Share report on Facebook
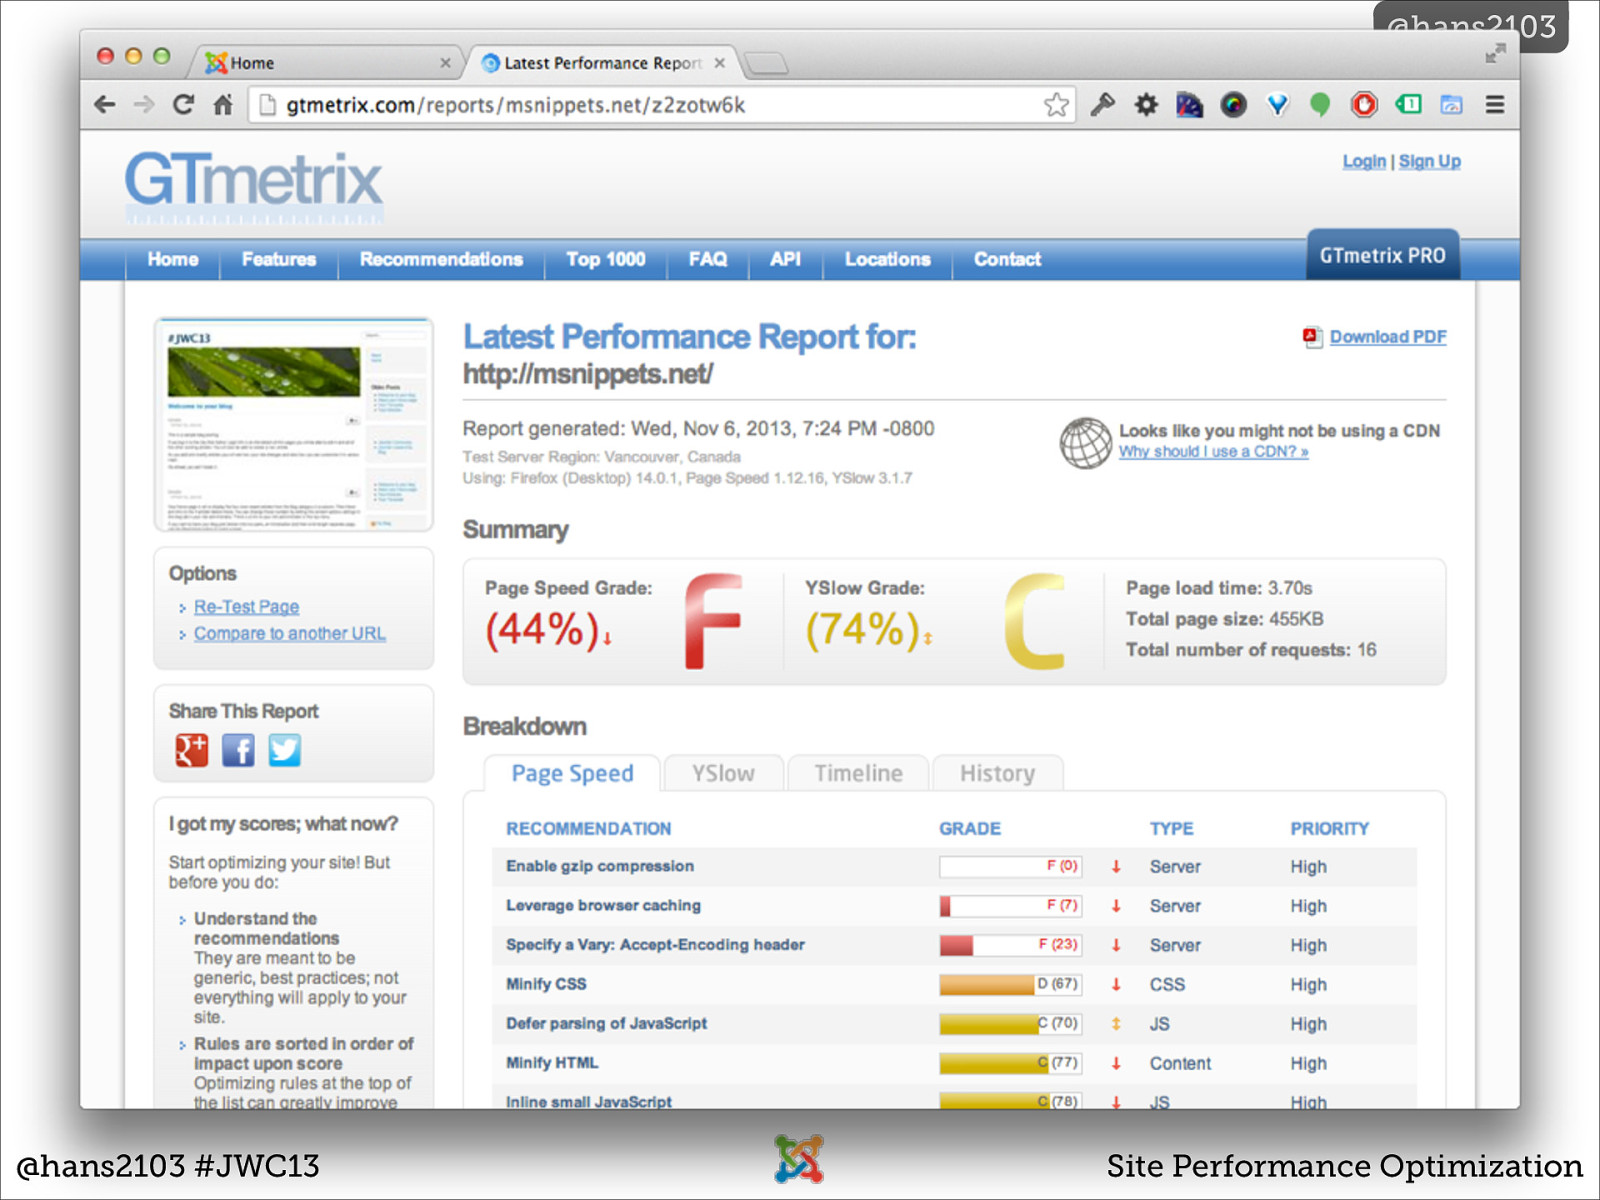The image size is (1600, 1200). click(x=238, y=750)
